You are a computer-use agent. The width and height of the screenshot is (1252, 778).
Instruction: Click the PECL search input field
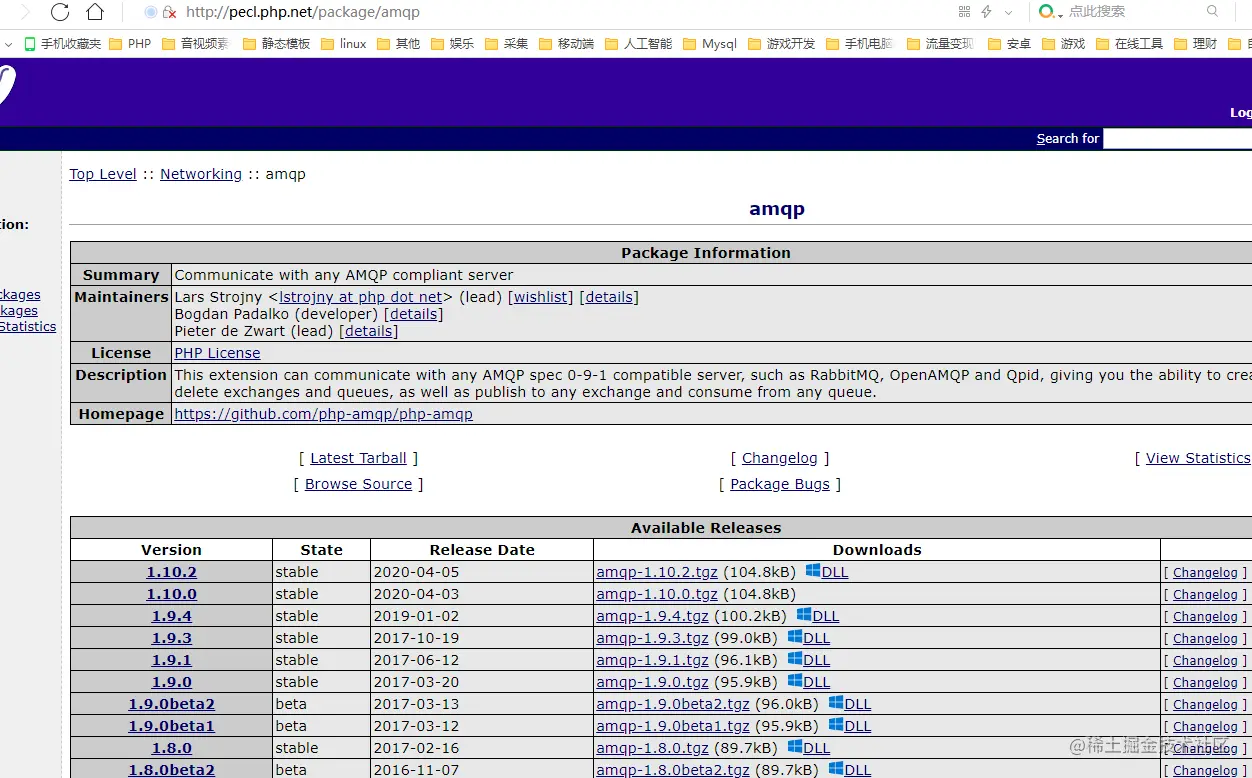click(x=1178, y=139)
